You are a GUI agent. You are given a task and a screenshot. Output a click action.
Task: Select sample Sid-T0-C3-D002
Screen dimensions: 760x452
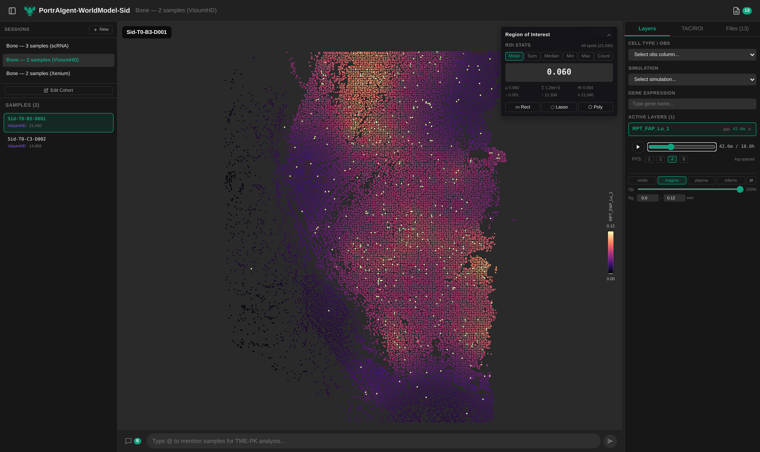tap(59, 142)
